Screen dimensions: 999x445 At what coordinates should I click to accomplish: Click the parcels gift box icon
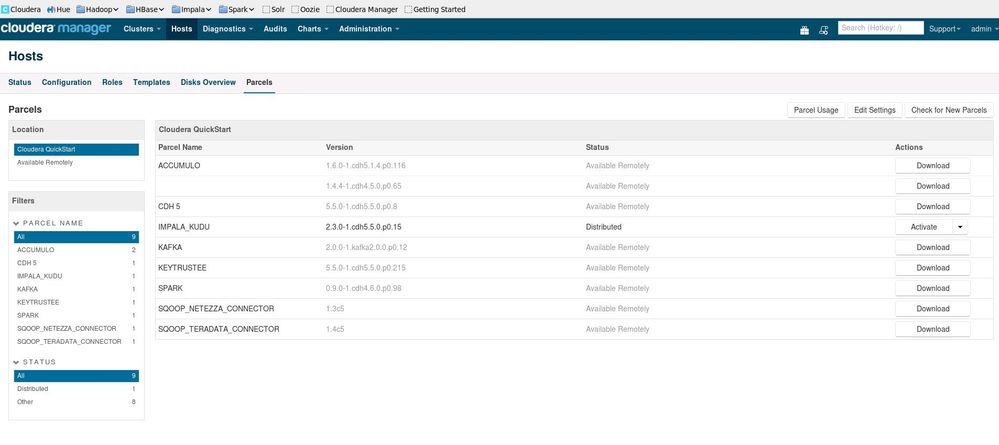[x=805, y=30]
